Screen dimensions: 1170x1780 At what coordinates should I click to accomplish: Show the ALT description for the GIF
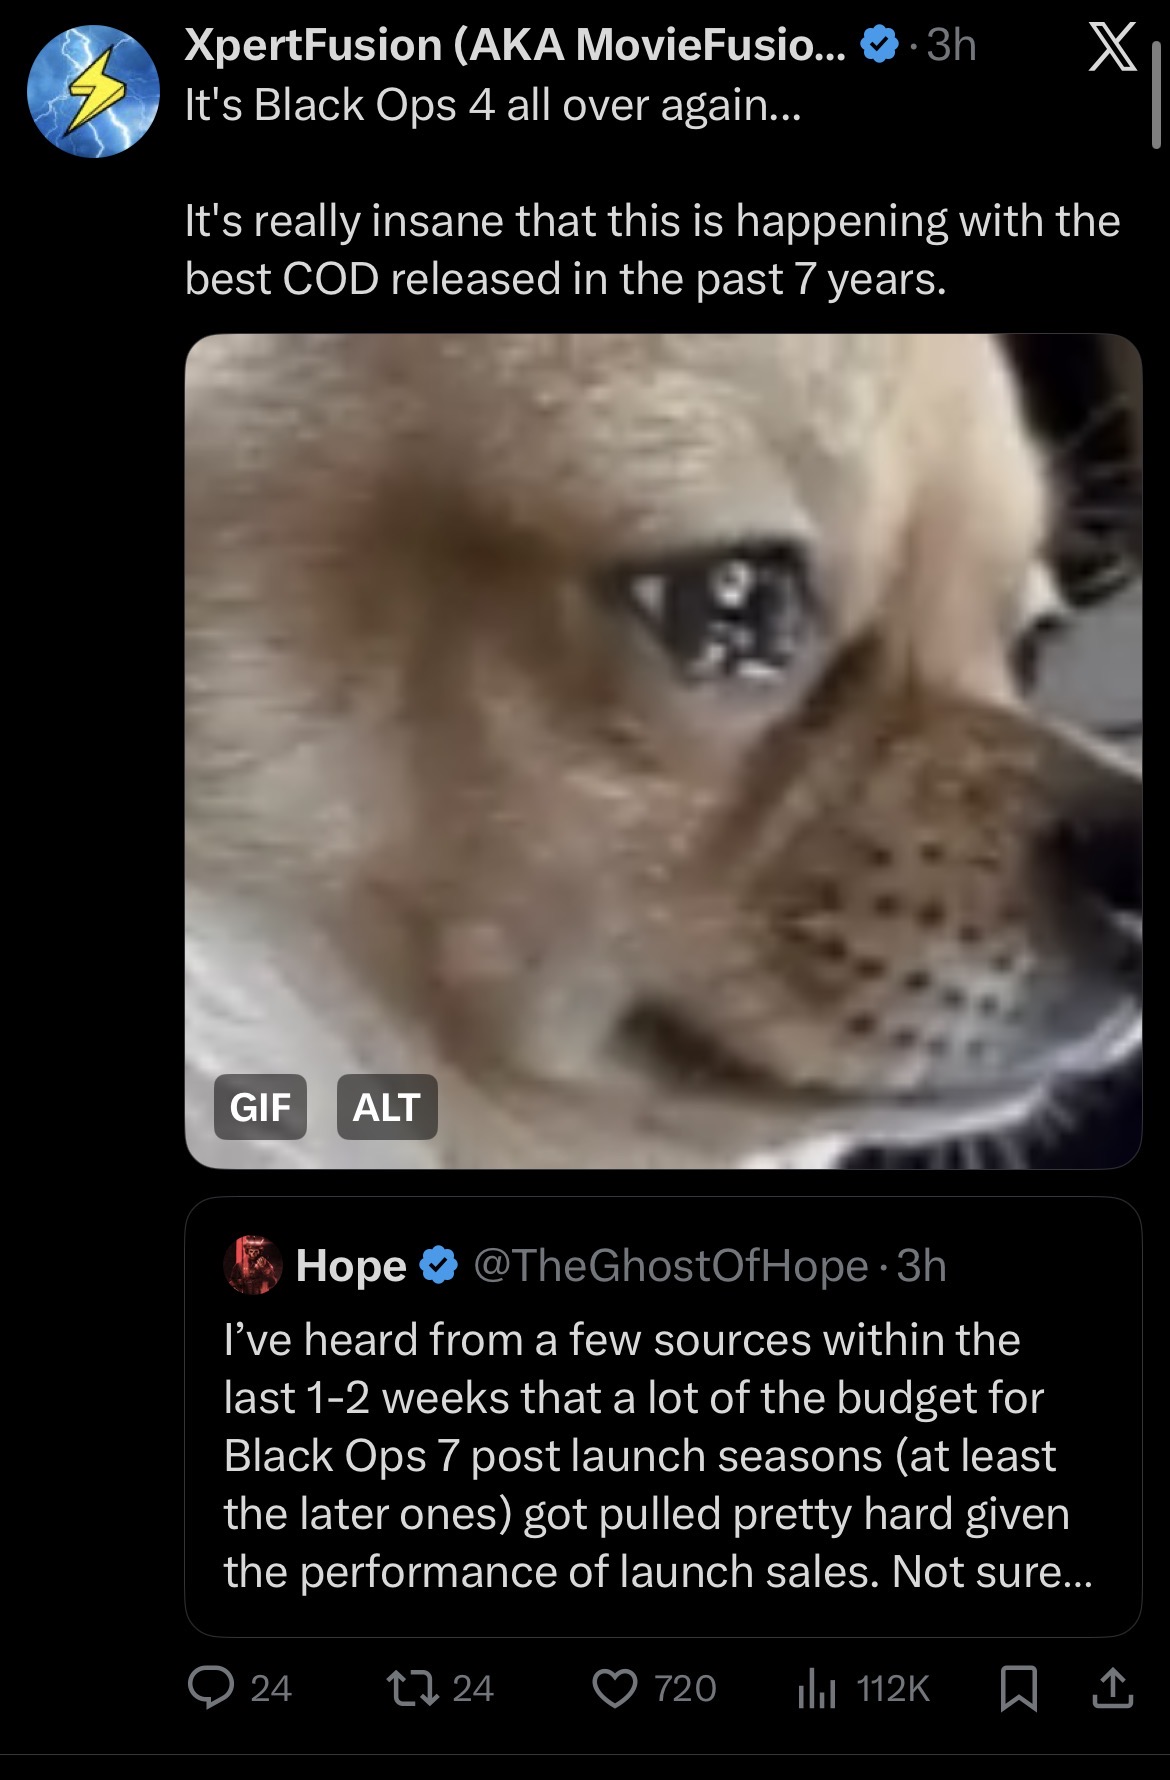(387, 1107)
